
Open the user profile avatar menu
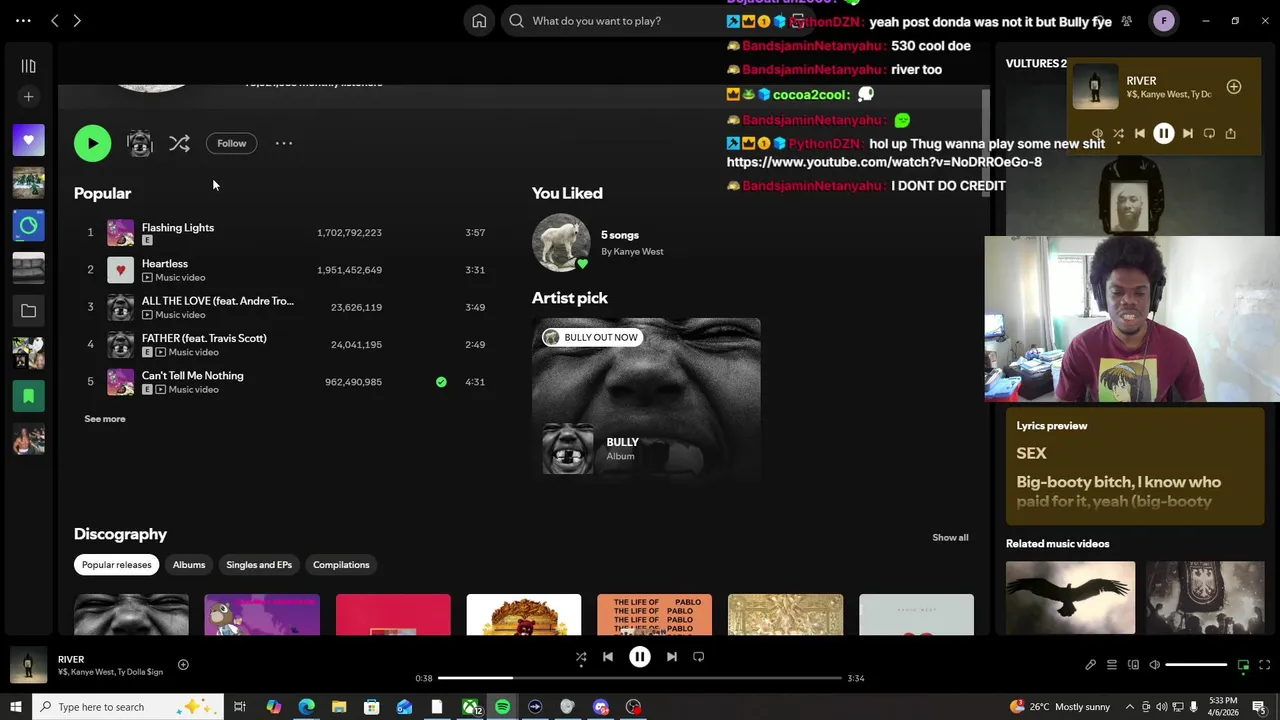1163,20
